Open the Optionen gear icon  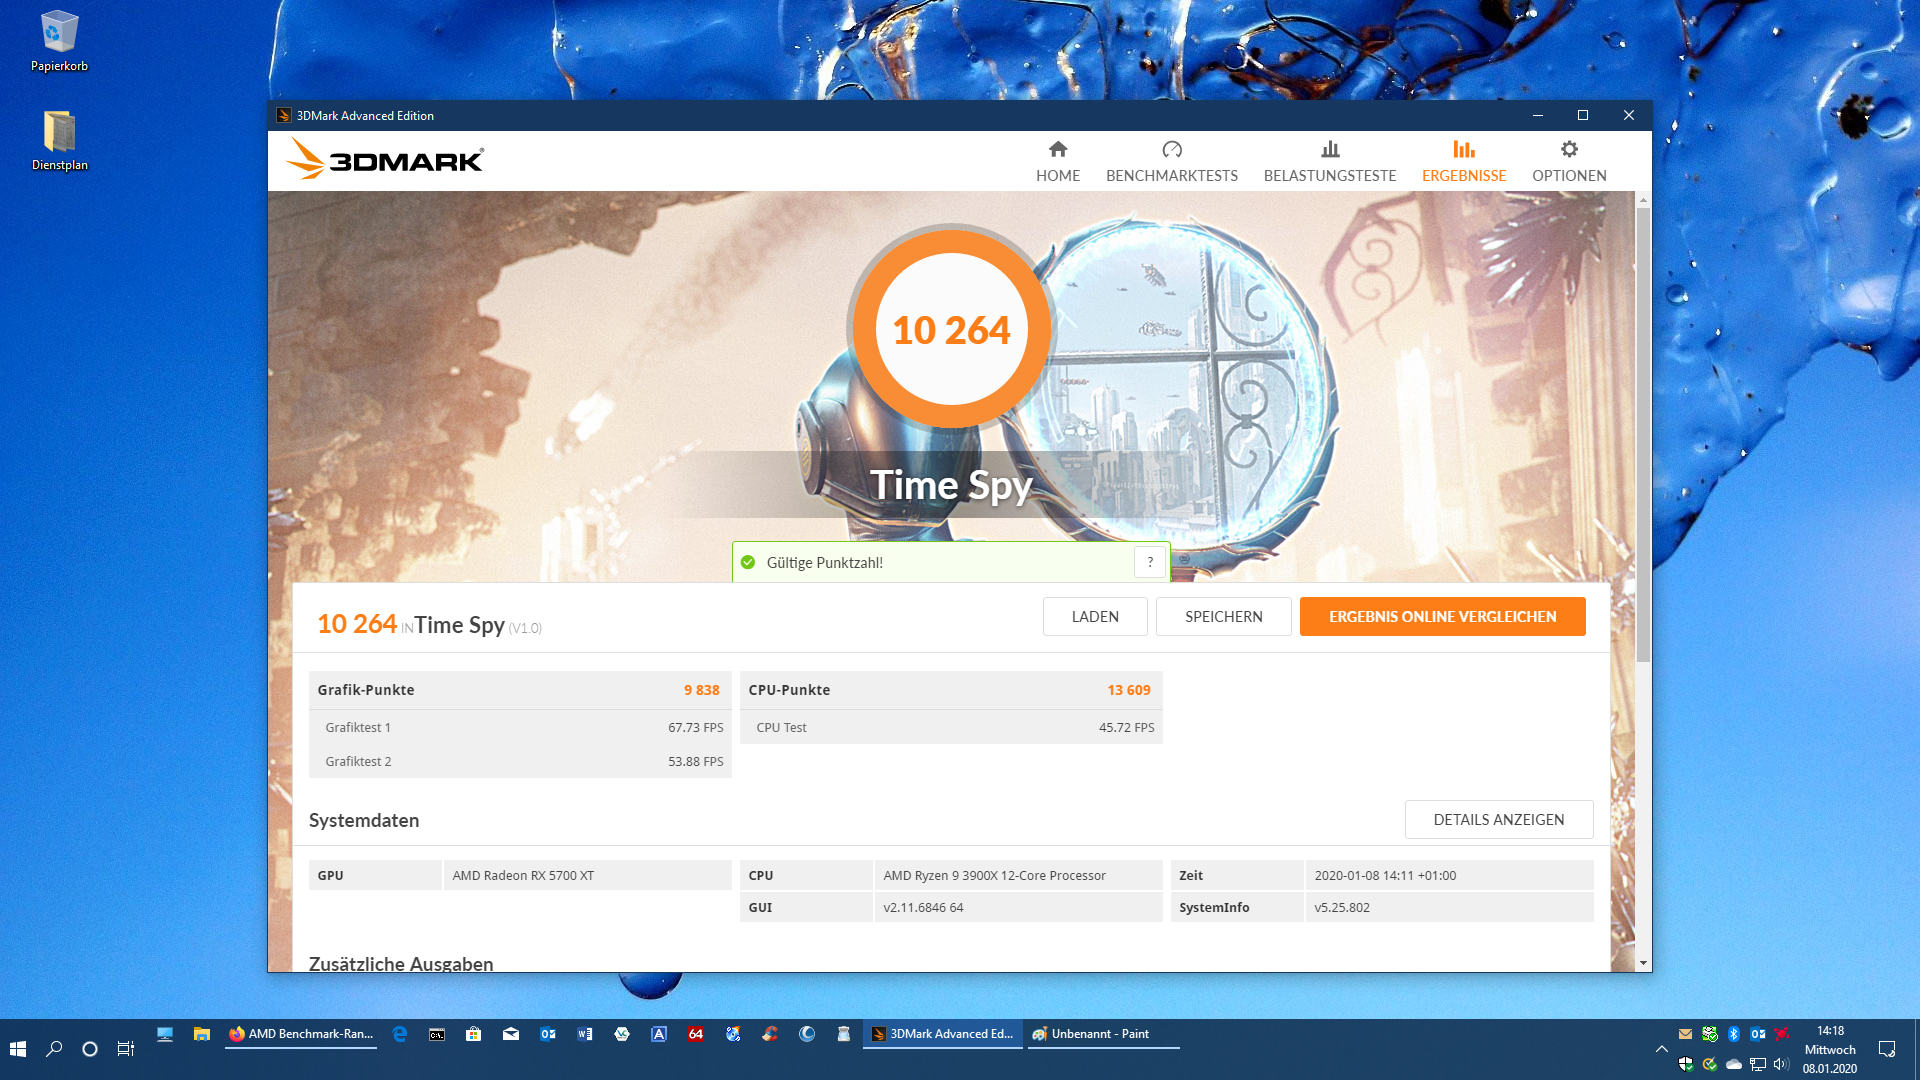coord(1568,150)
